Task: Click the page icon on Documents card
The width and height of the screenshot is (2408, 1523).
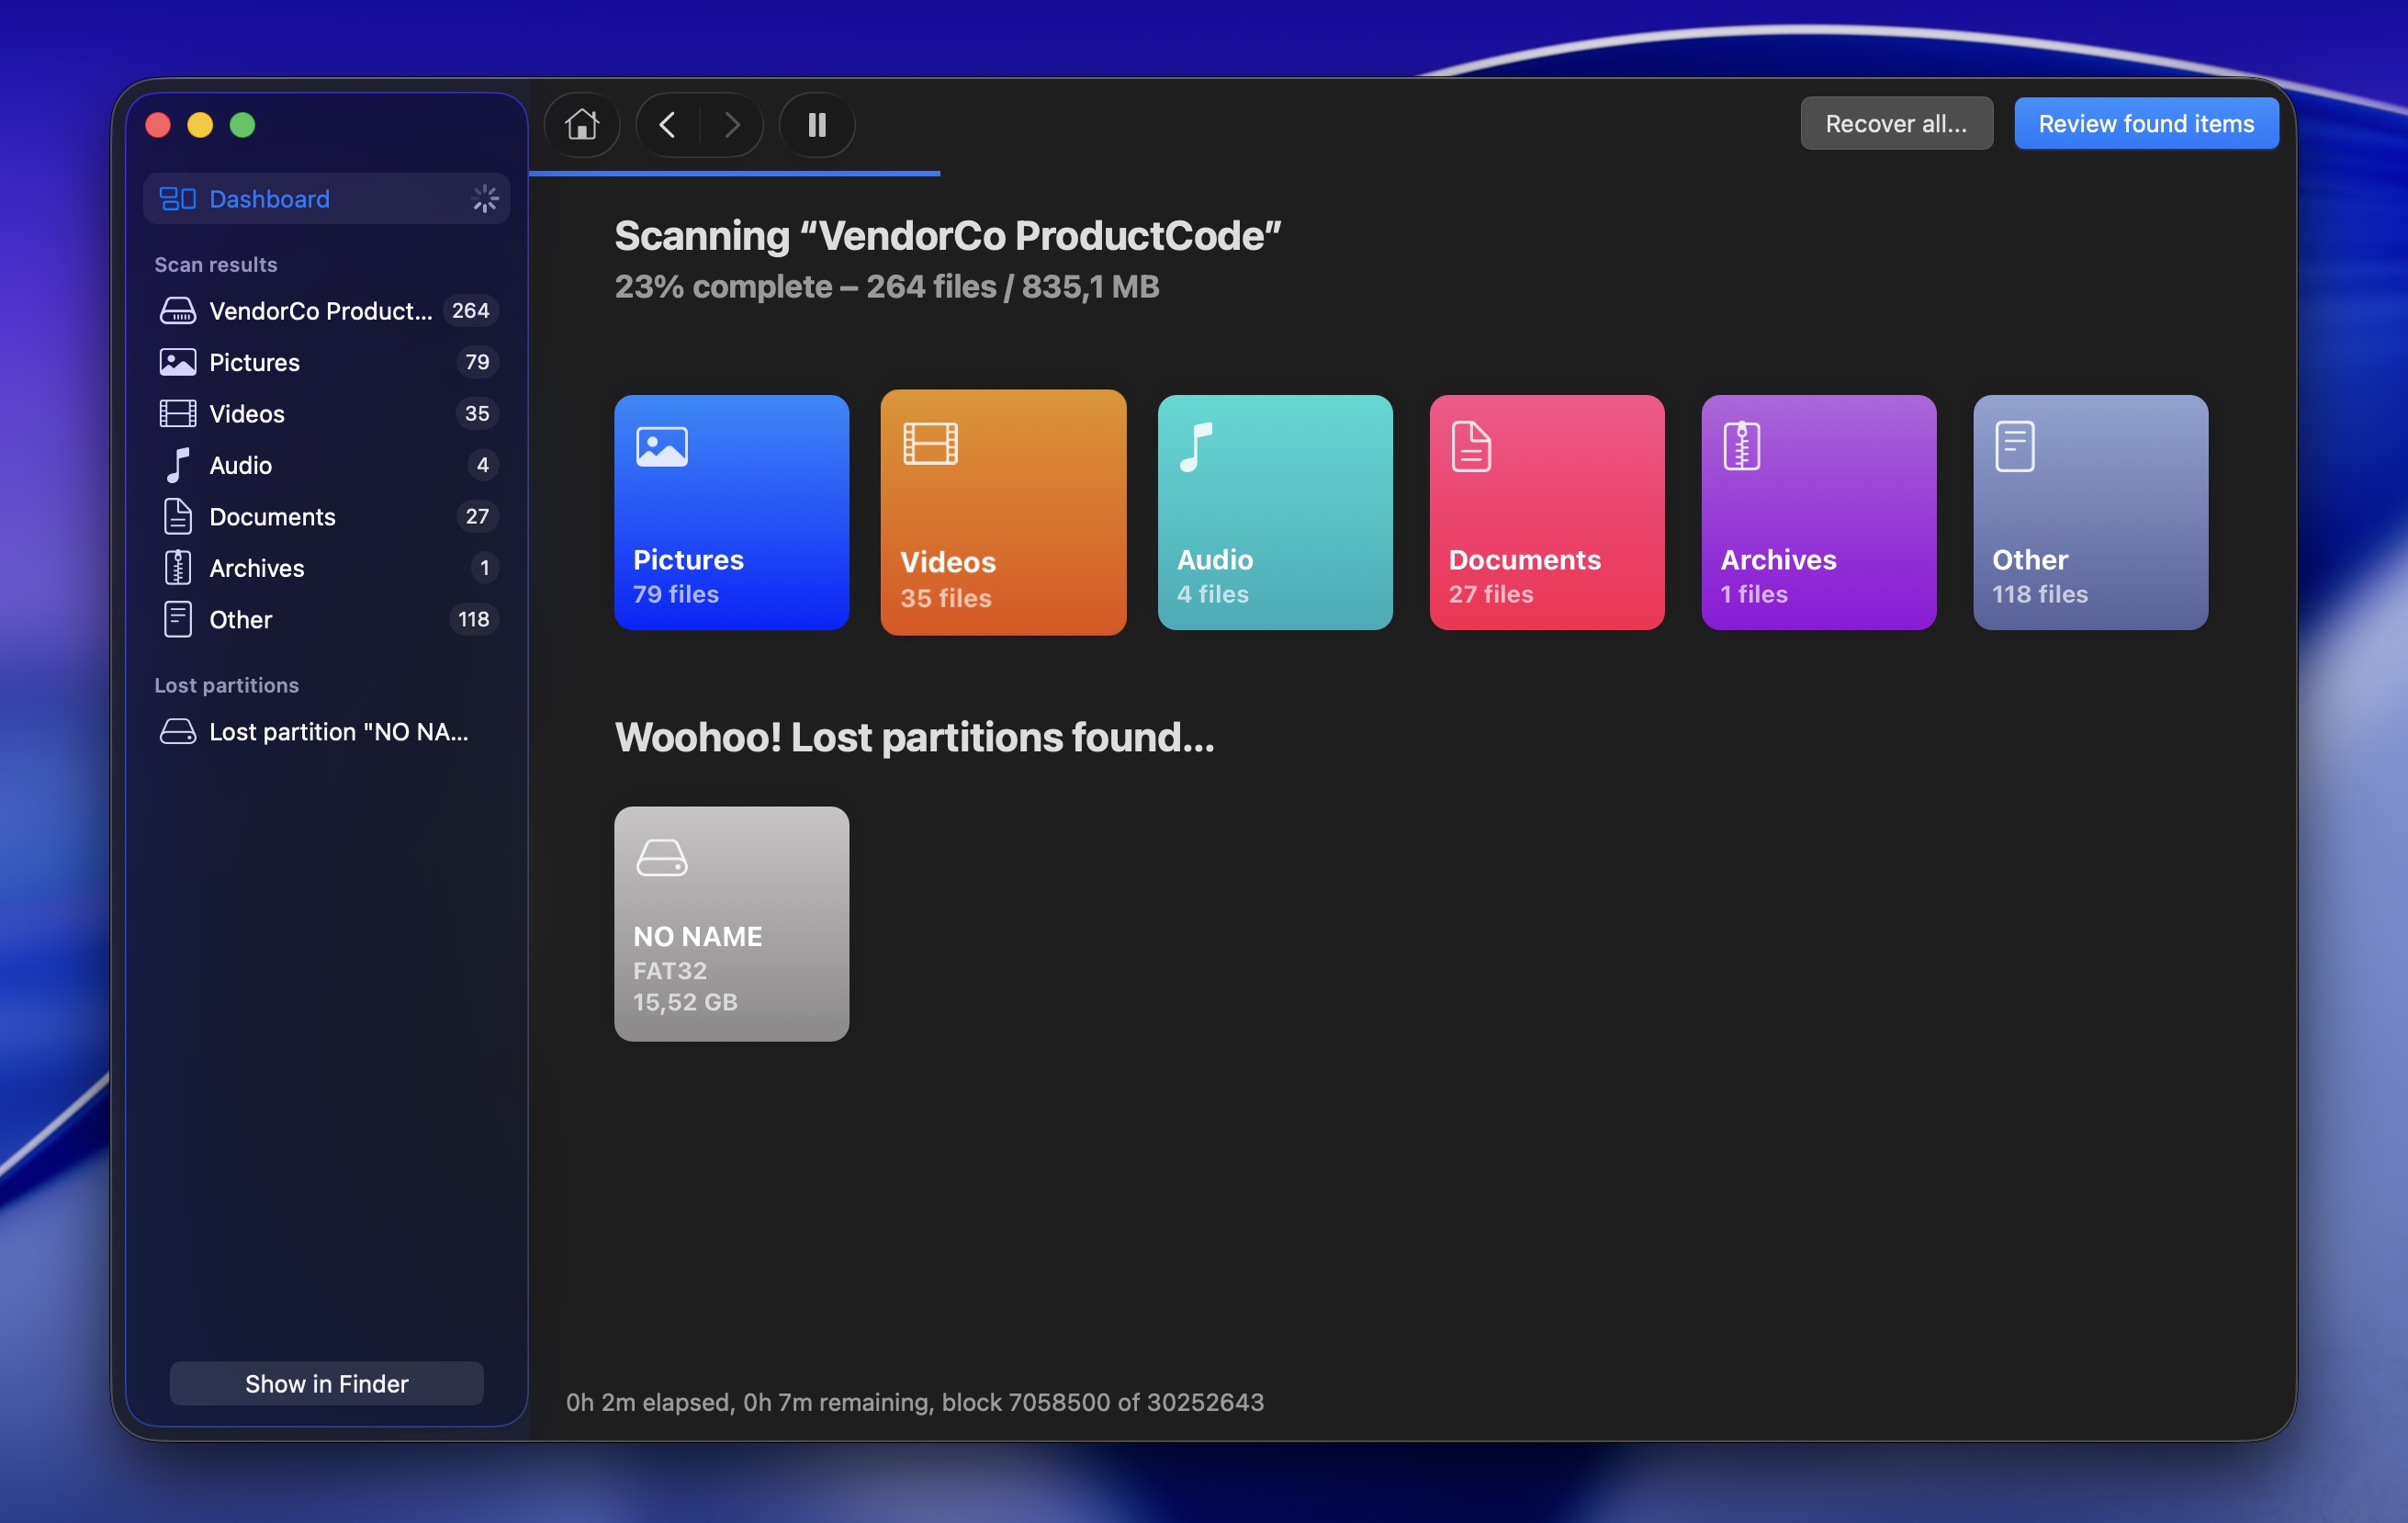Action: tap(1472, 446)
